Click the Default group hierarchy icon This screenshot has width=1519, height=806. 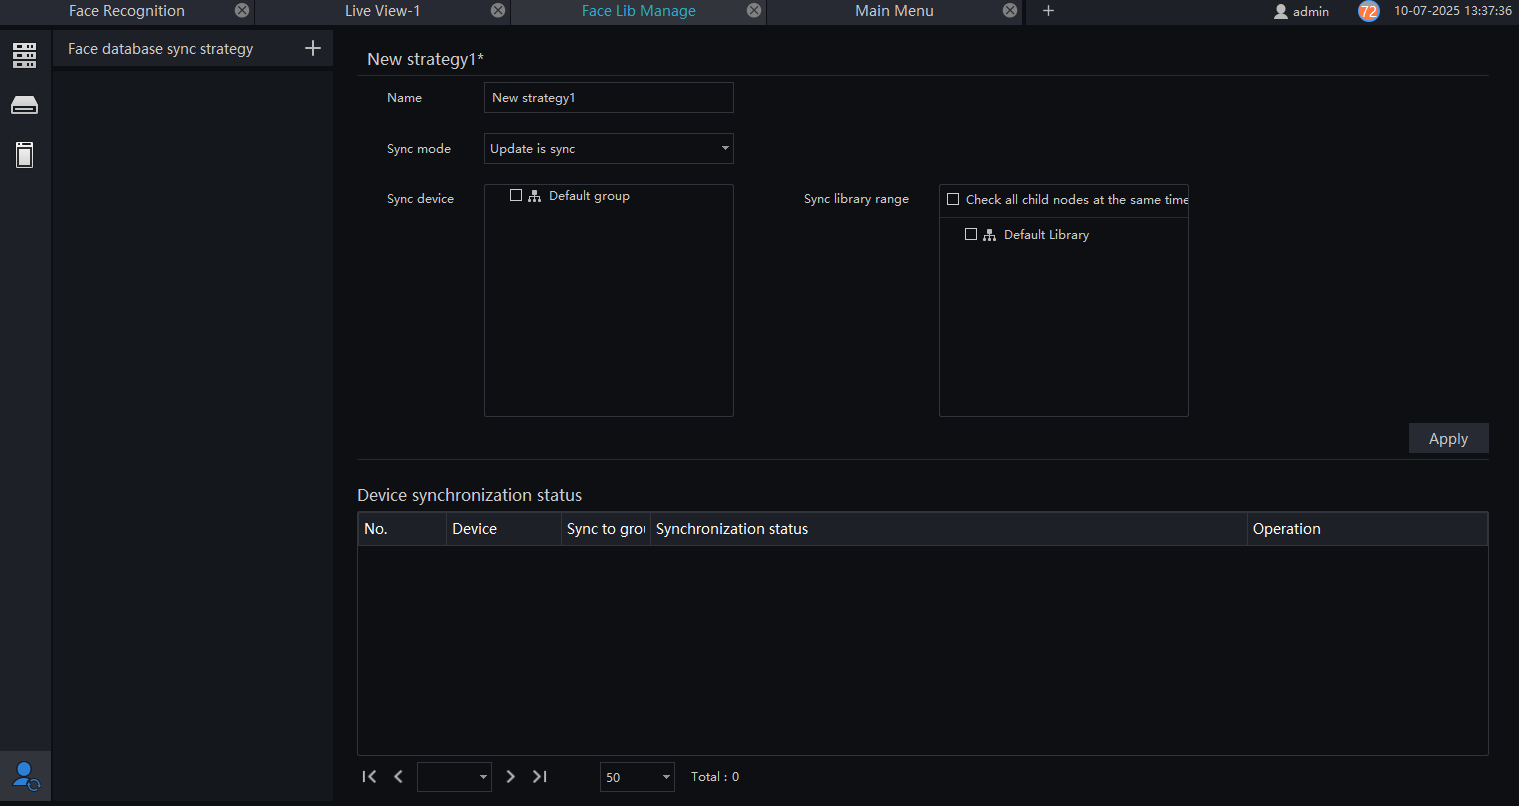535,196
